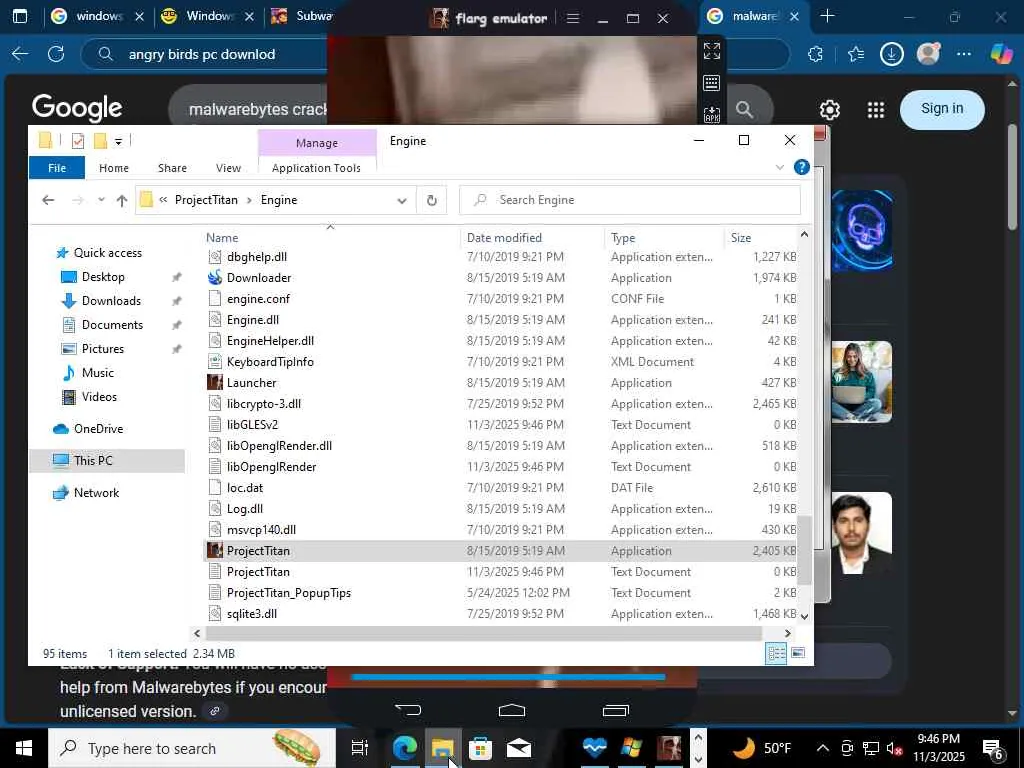Viewport: 1024px width, 768px height.
Task: Click the Properties quick access toolbar icon
Action: [78, 141]
